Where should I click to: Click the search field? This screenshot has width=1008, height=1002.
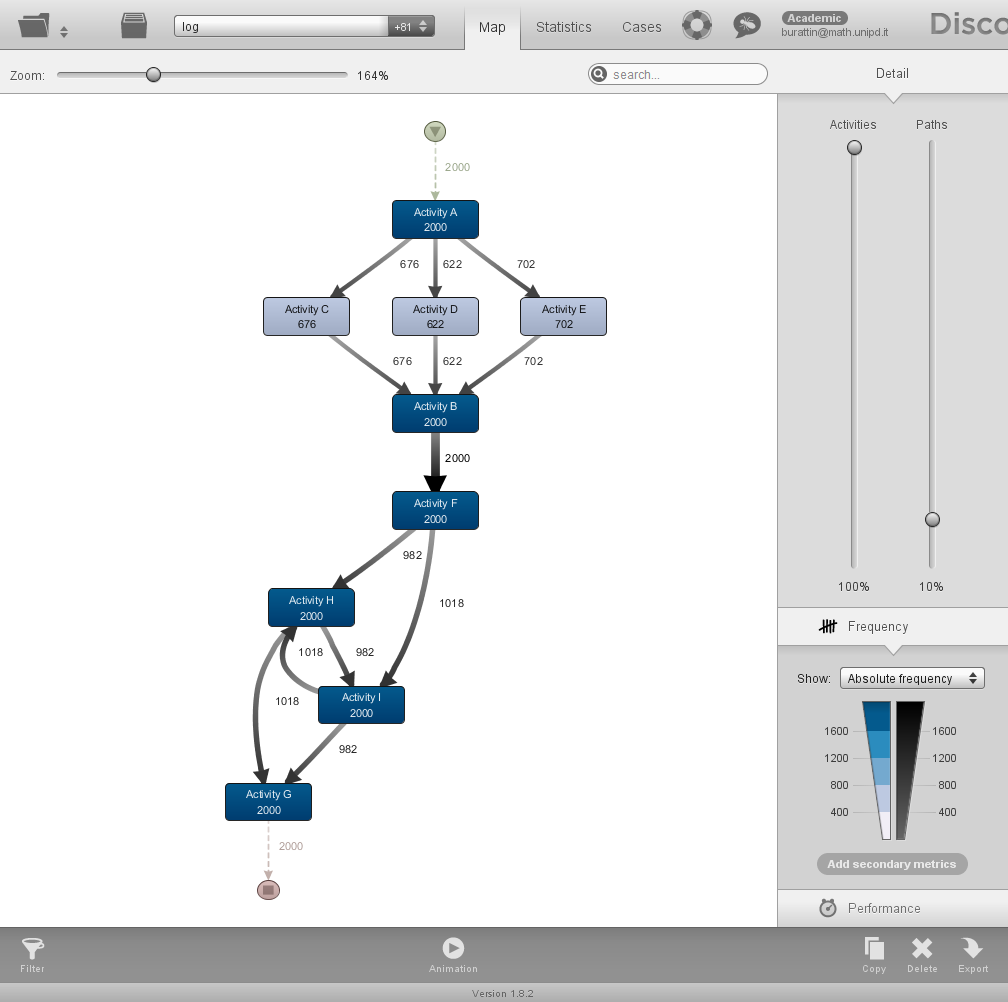[678, 74]
